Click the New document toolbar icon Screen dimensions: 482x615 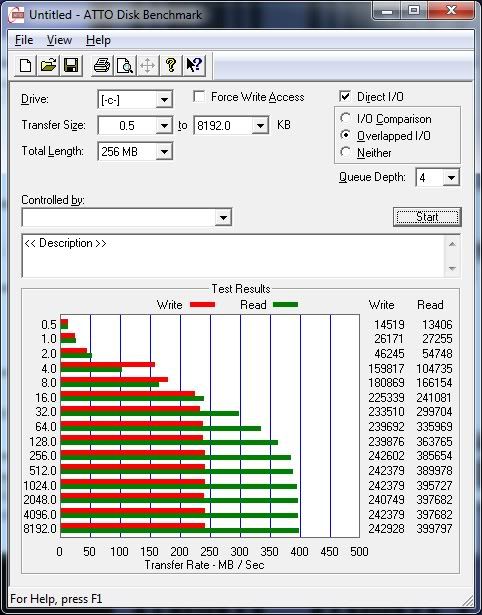coord(25,65)
